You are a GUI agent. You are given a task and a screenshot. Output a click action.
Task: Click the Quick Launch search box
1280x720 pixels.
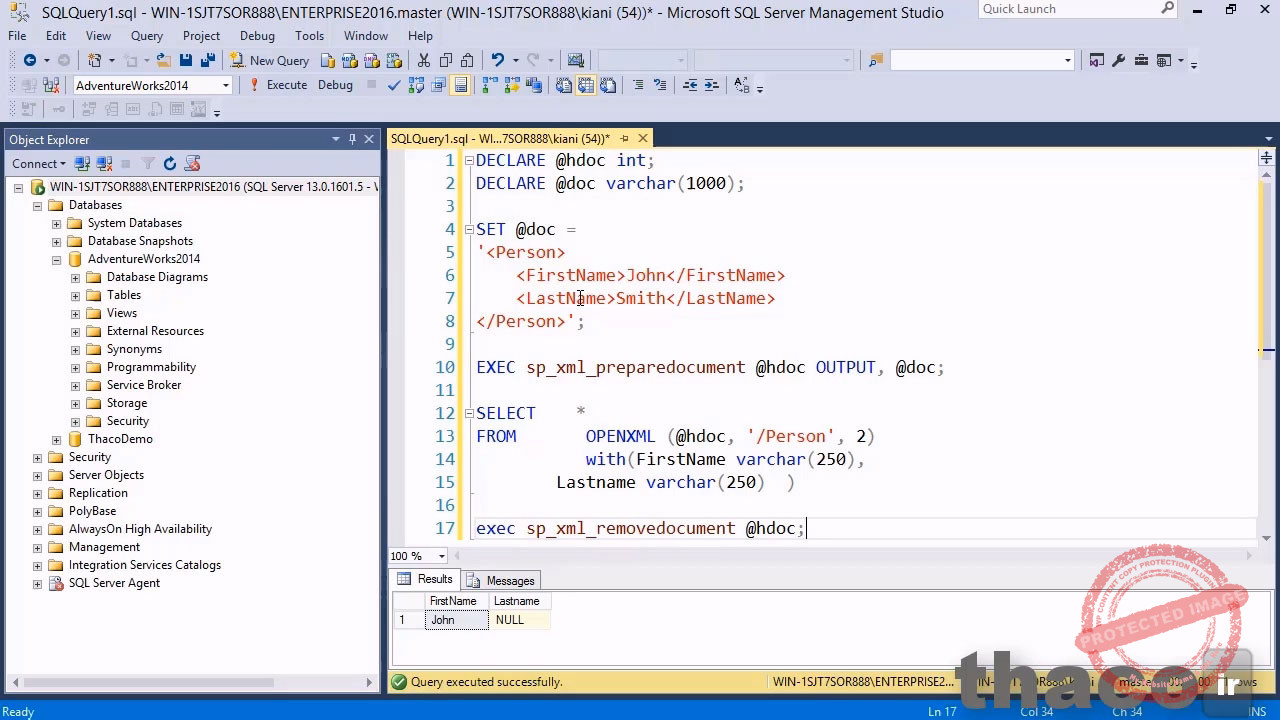click(x=1068, y=9)
